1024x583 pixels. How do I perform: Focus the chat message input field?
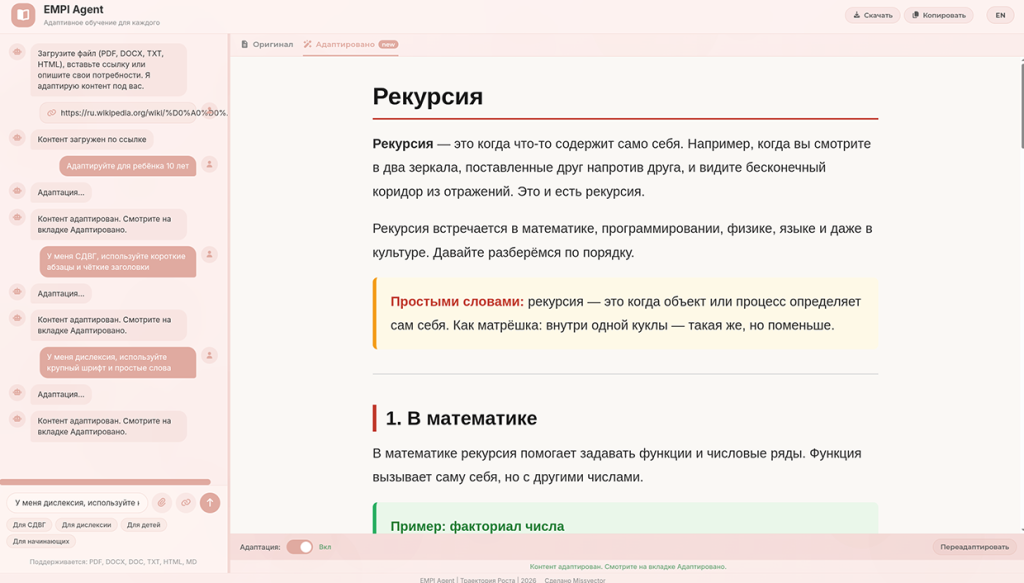point(77,503)
